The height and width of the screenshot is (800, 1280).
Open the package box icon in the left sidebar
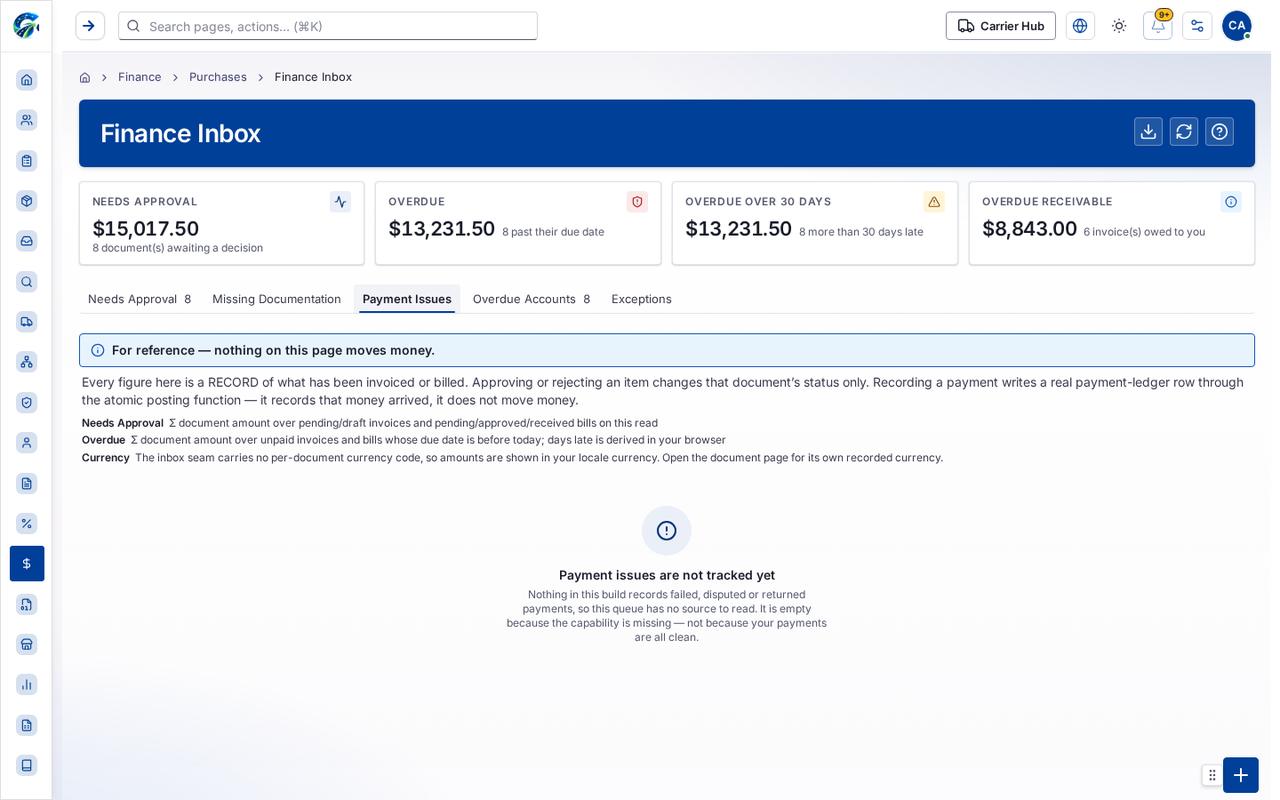pos(27,201)
